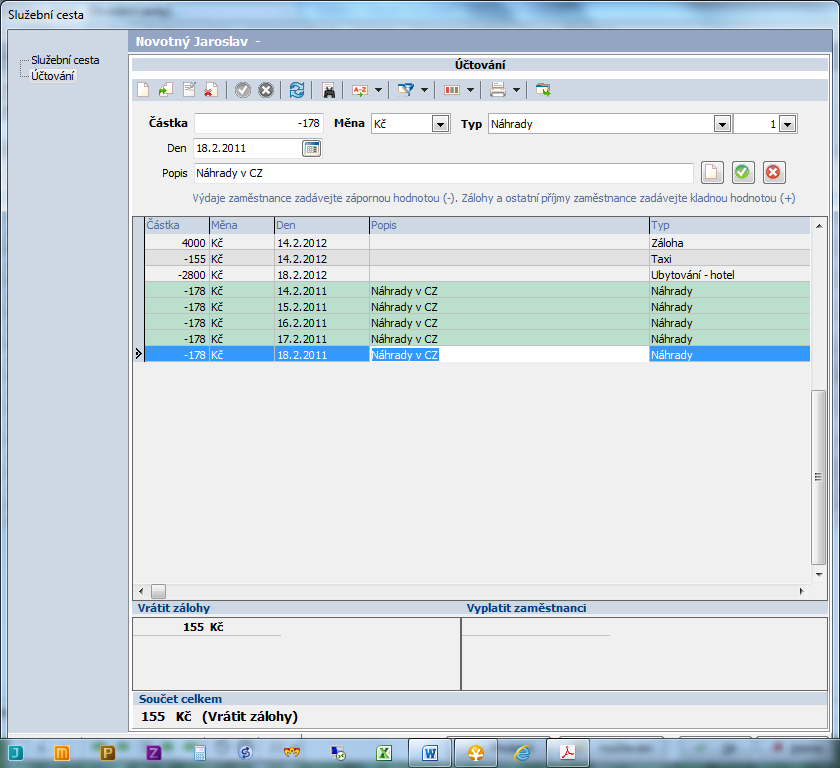Click the blue Refresh arrows icon
This screenshot has width=840, height=768.
(297, 90)
